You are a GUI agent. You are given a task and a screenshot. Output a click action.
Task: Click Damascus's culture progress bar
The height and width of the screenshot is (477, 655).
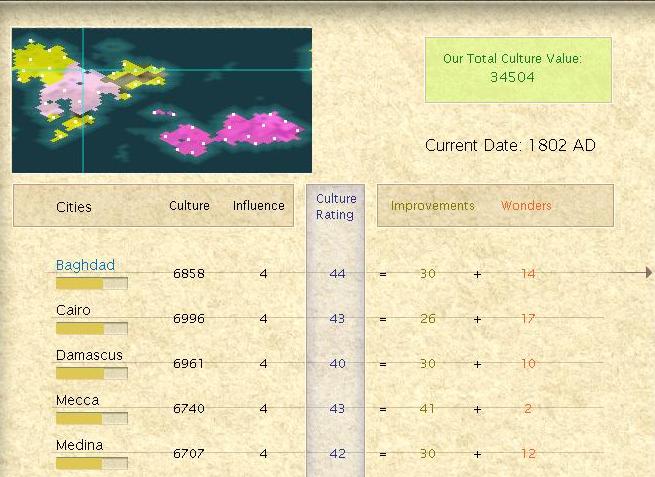(91, 373)
